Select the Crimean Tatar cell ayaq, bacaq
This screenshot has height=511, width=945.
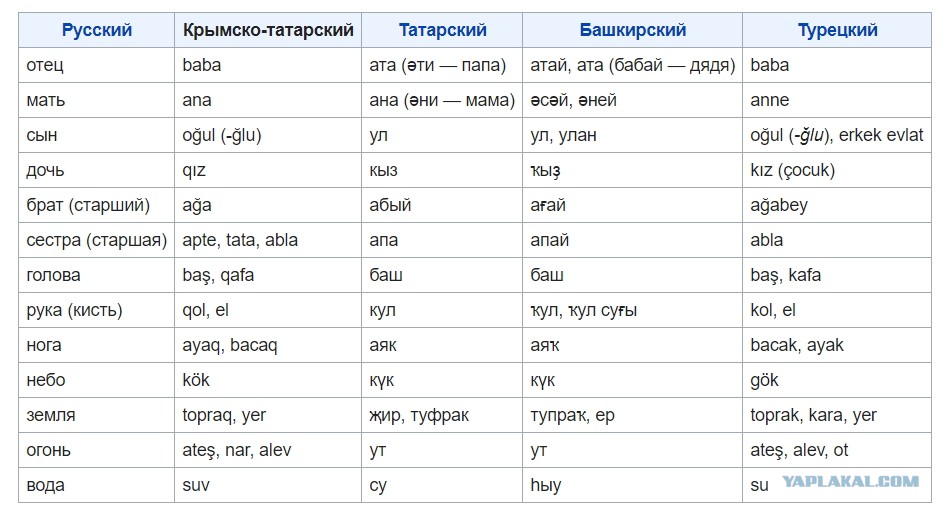tap(268, 345)
